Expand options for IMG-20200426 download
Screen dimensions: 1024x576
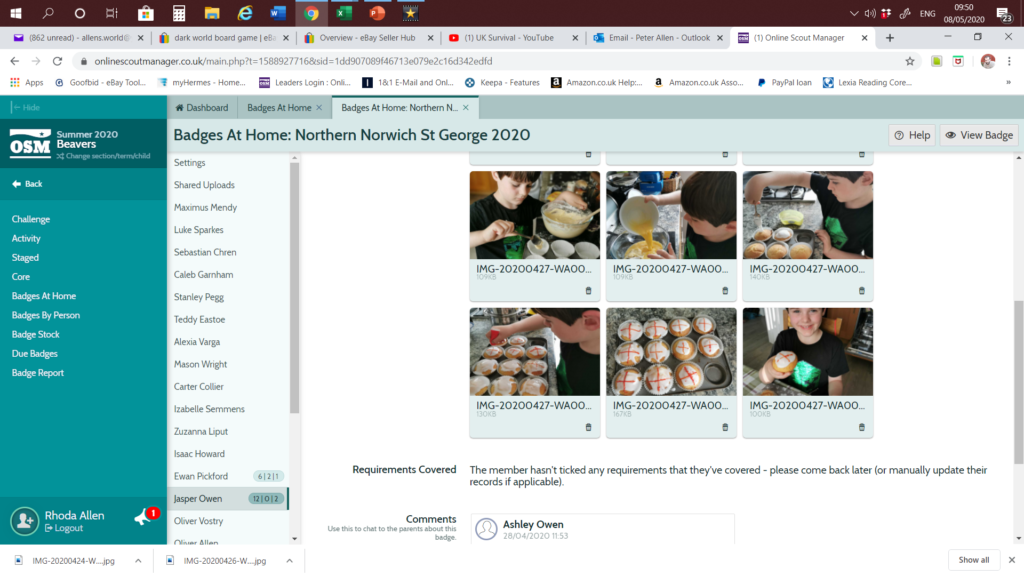click(289, 560)
